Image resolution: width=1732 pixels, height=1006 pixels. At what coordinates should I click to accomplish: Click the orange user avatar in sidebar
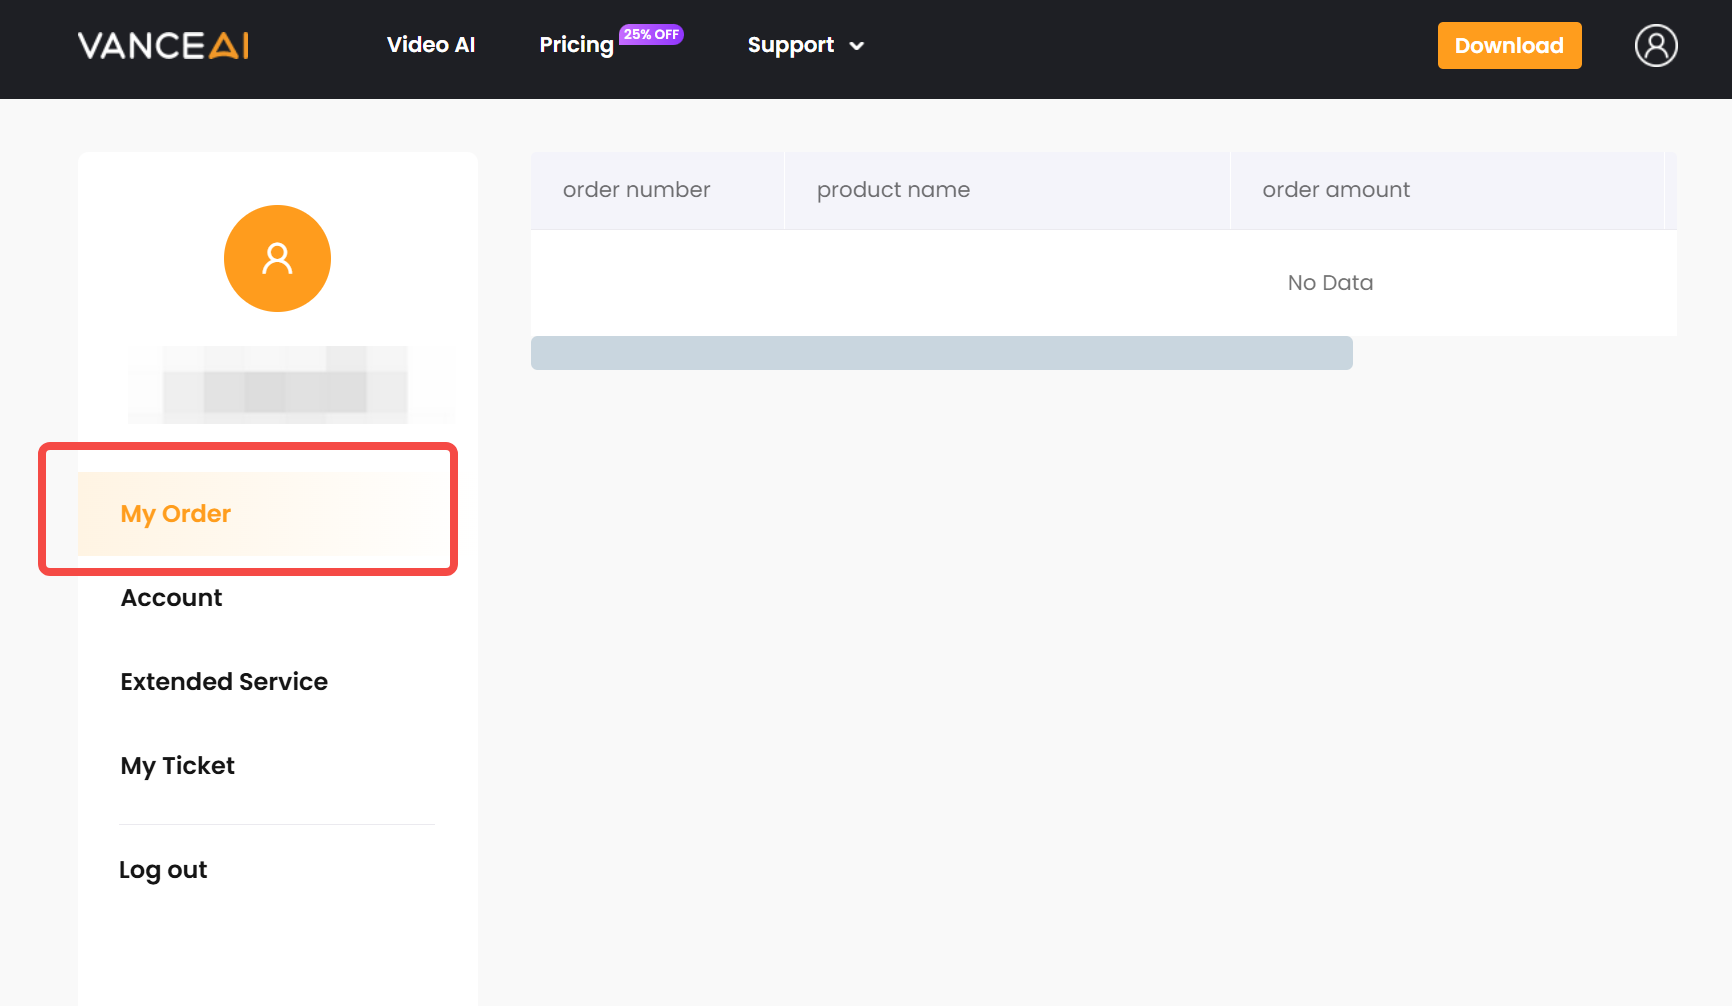pos(277,258)
